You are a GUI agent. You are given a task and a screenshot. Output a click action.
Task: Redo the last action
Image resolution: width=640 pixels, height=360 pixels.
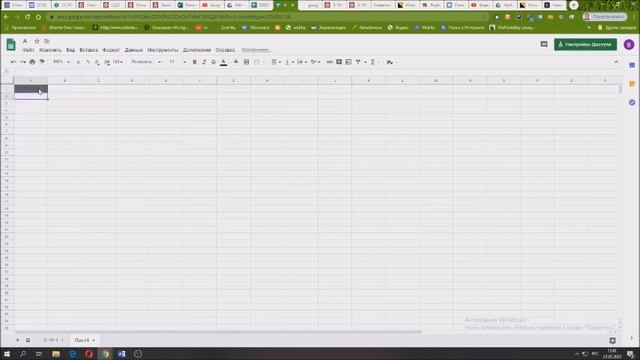coord(23,62)
